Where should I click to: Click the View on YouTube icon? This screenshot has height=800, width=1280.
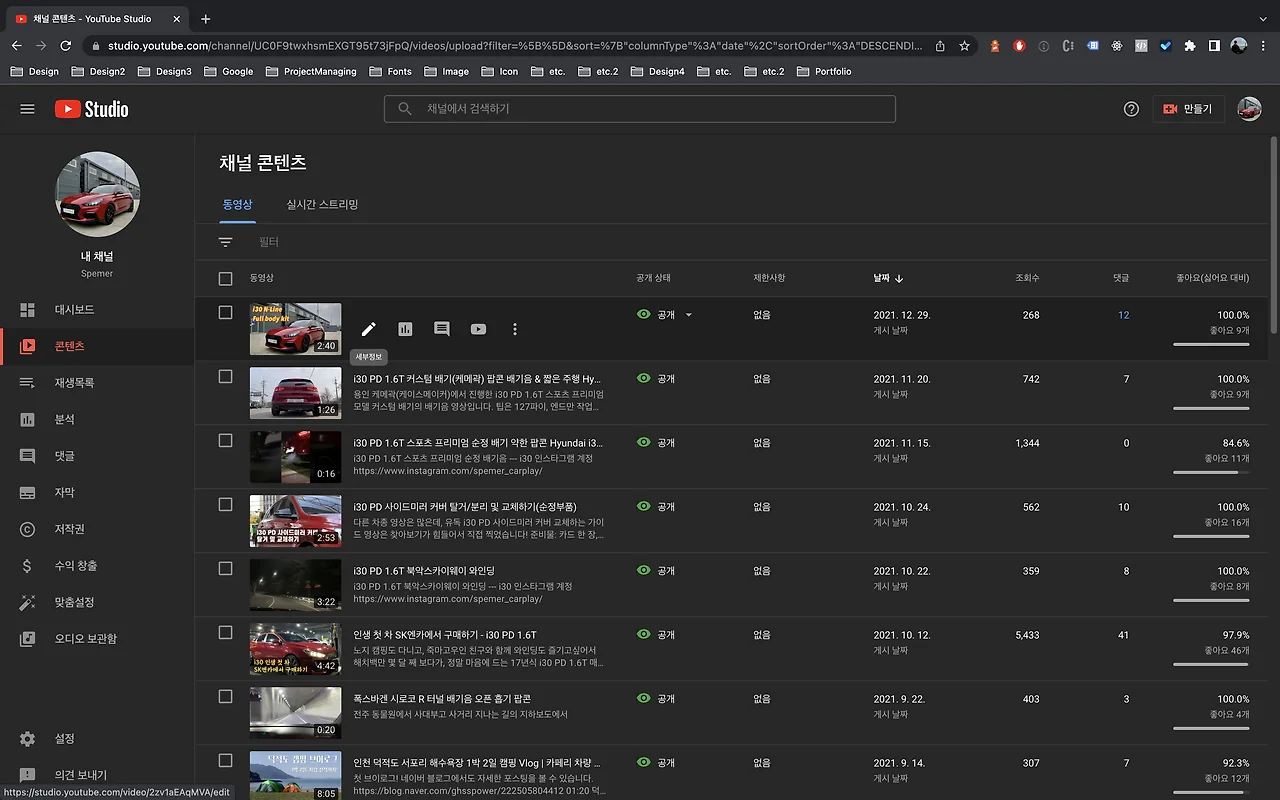(x=478, y=329)
